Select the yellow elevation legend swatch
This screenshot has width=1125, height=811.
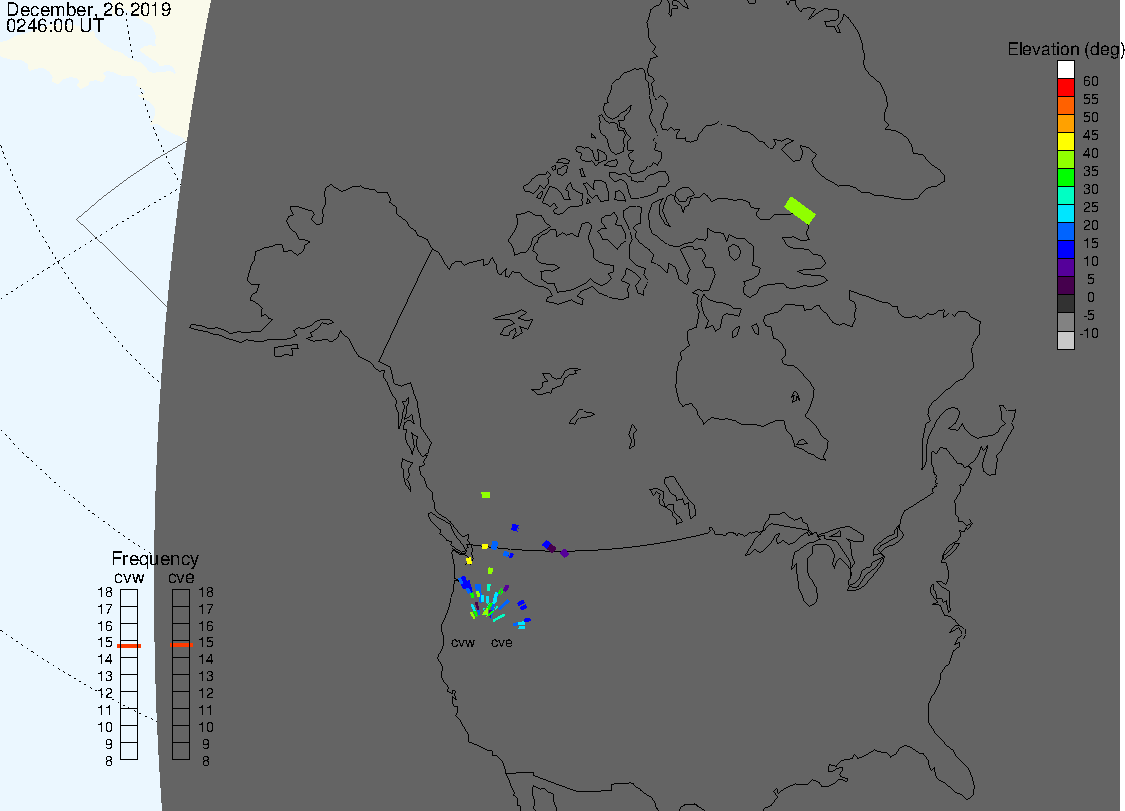1065,141
